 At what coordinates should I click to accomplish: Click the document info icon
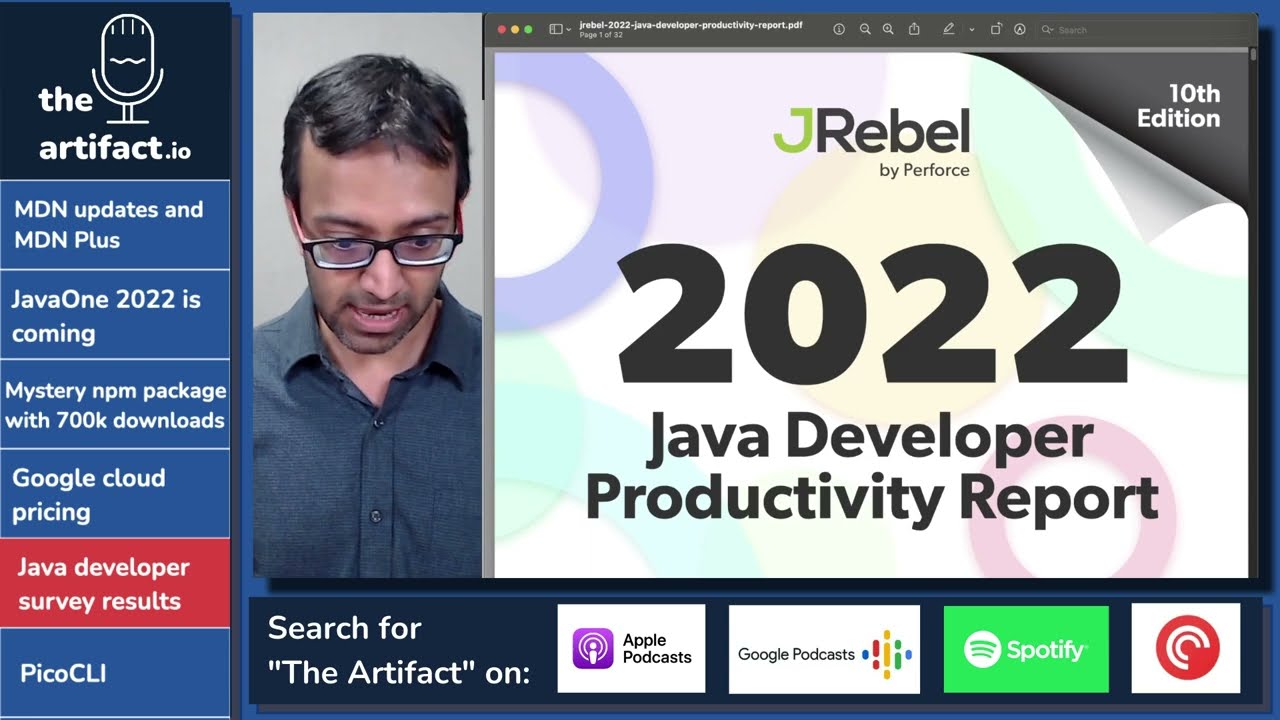tap(839, 30)
